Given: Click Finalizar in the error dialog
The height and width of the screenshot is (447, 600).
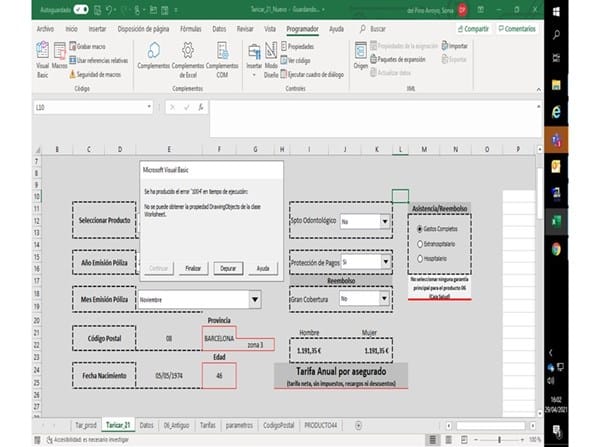Looking at the screenshot, I should [x=193, y=268].
